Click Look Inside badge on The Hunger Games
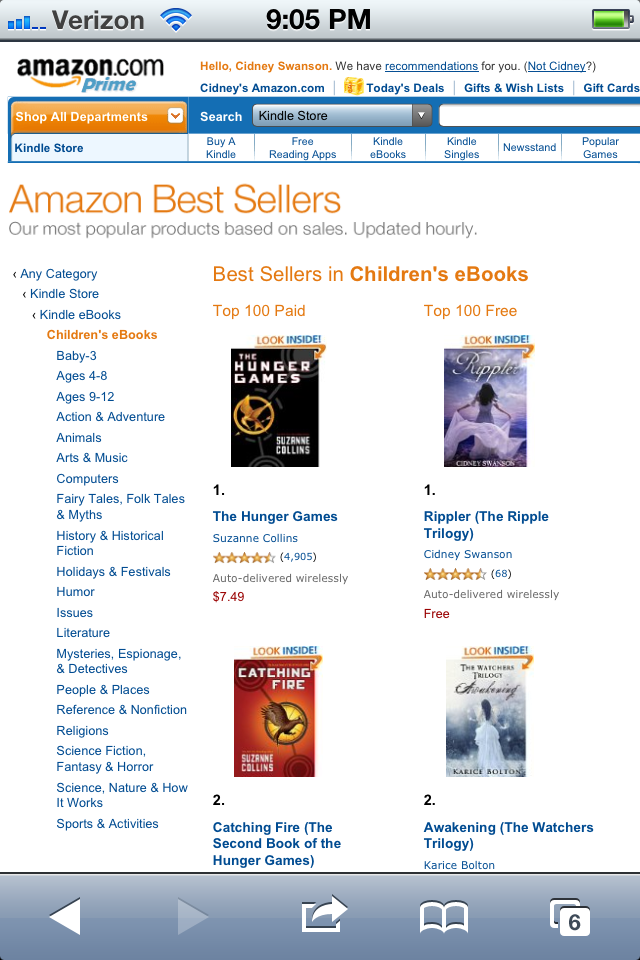Screen dimensions: 640x960 click(x=289, y=340)
